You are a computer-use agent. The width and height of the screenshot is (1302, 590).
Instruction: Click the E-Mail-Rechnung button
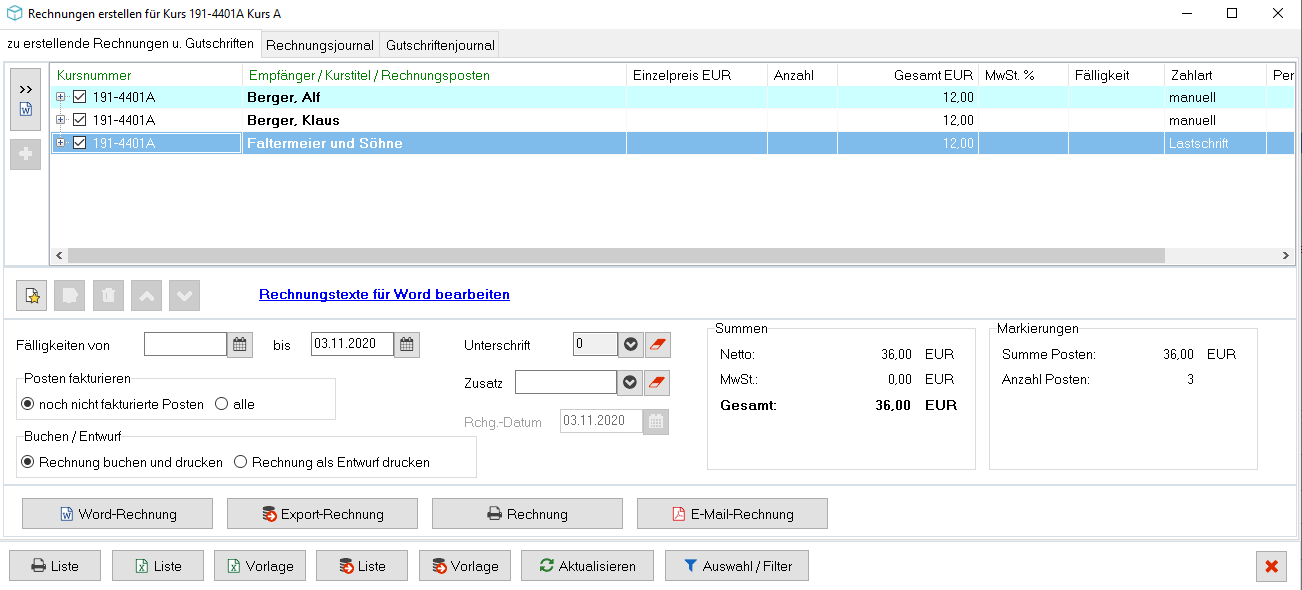pyautogui.click(x=732, y=514)
